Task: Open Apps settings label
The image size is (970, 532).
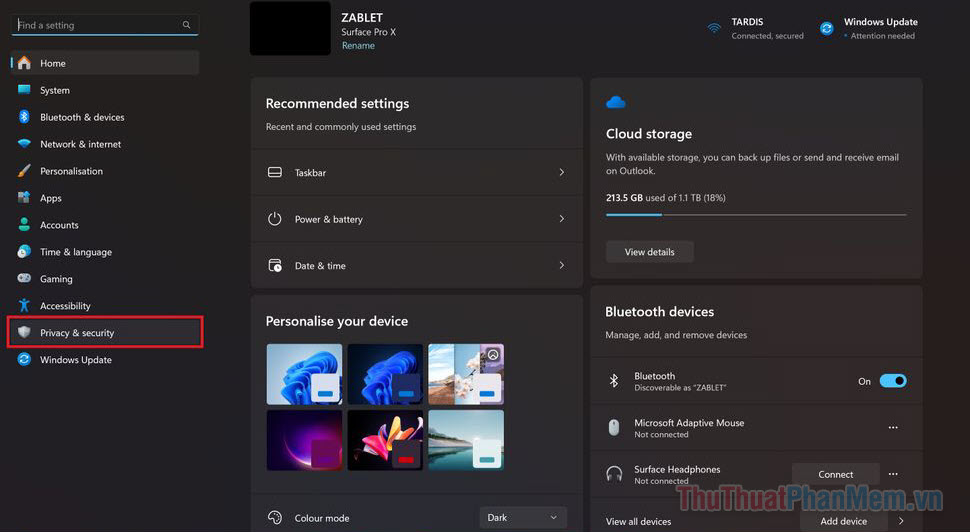Action: pyautogui.click(x=51, y=198)
